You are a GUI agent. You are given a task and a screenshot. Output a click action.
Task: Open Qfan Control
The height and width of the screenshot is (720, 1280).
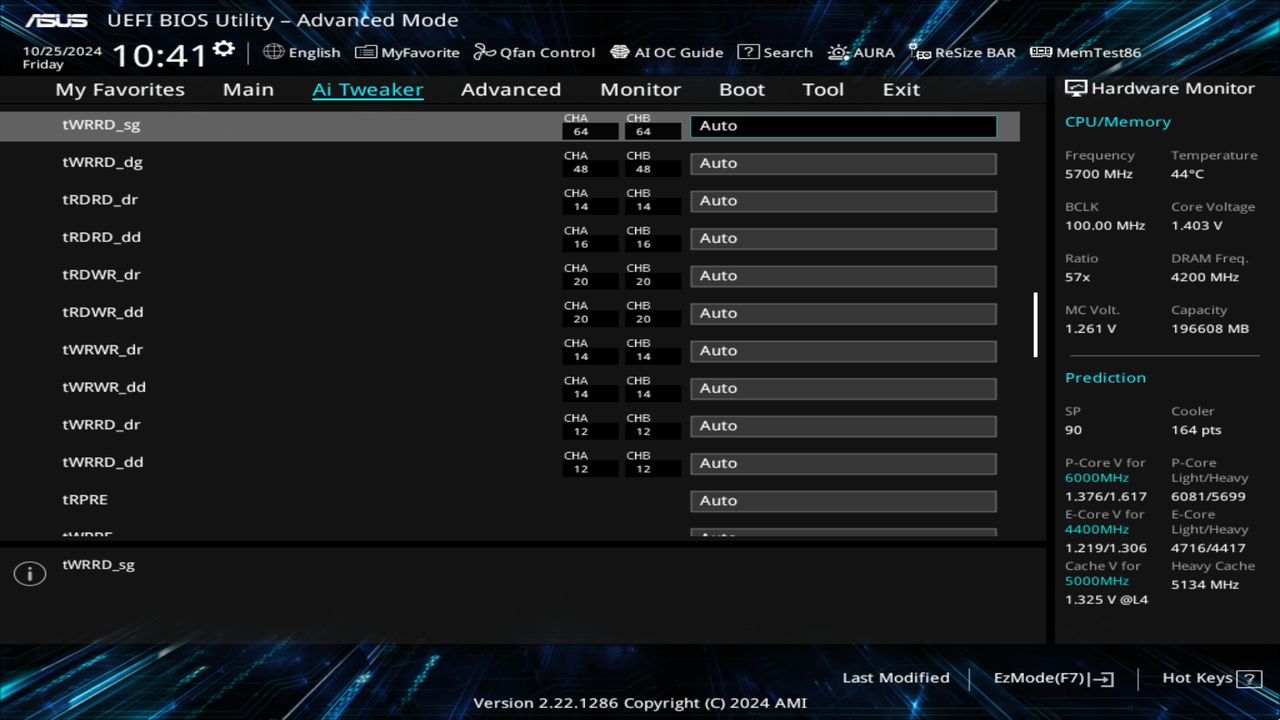(x=533, y=52)
